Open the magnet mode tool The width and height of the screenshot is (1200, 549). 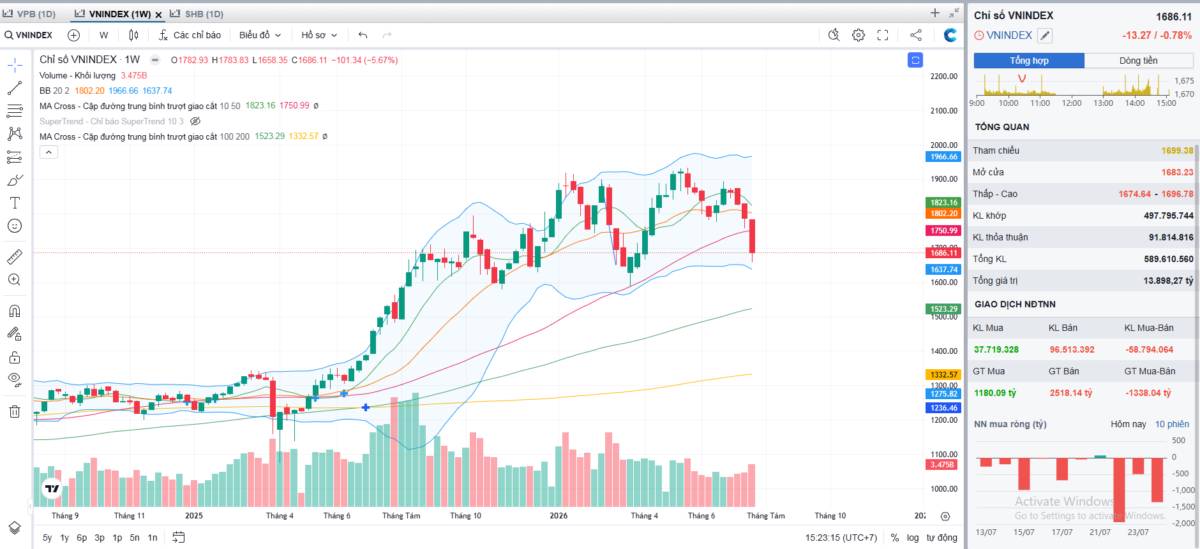14,311
